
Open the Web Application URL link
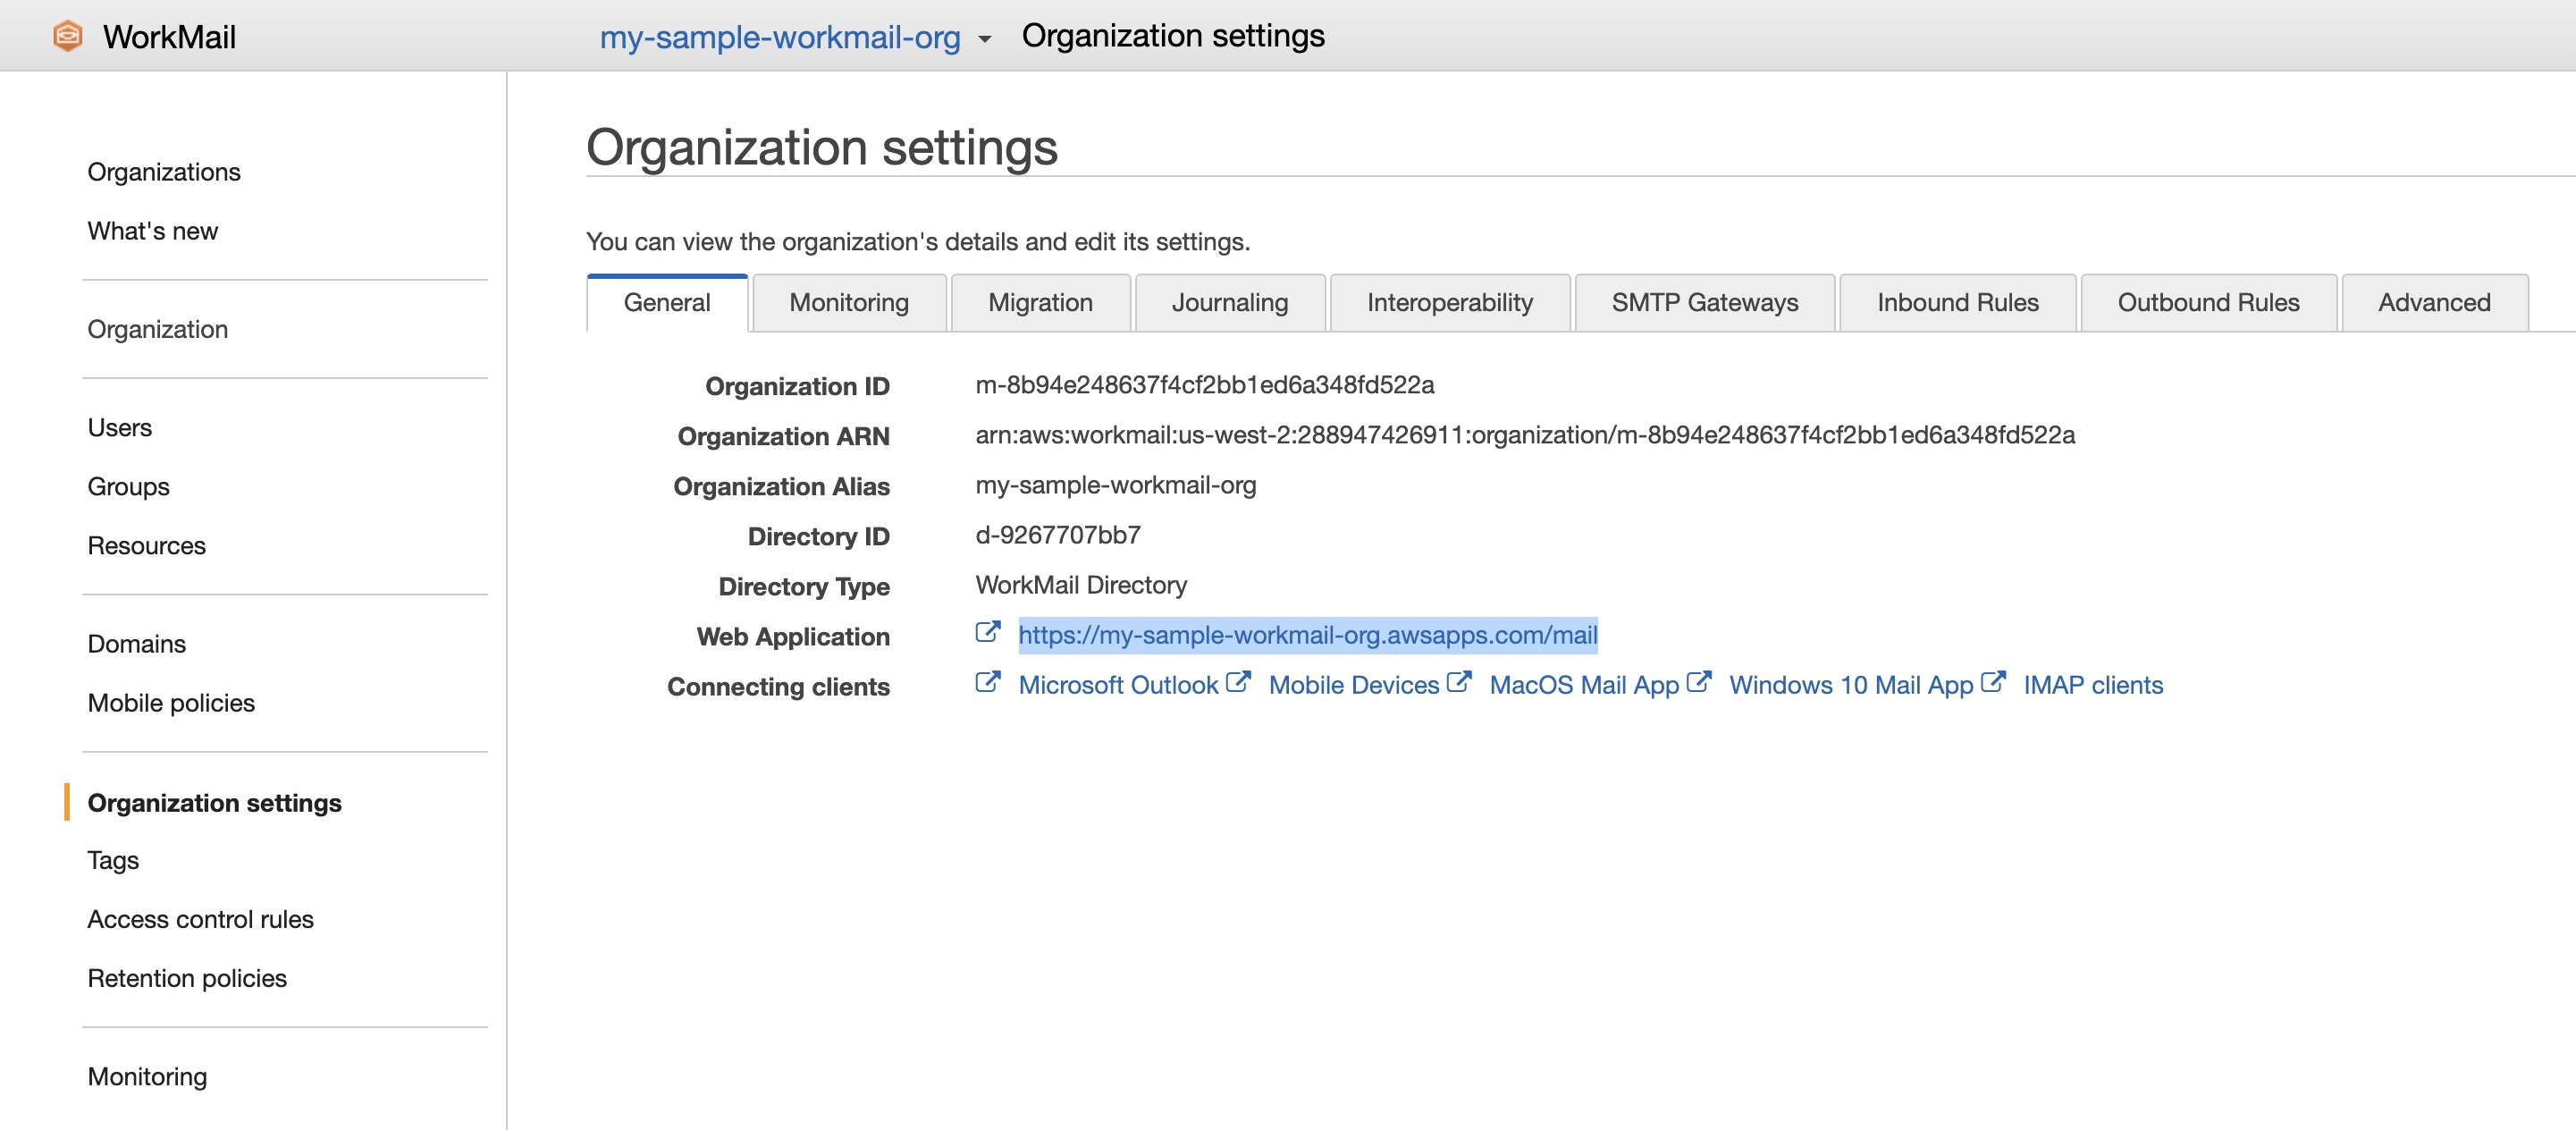coord(1308,635)
